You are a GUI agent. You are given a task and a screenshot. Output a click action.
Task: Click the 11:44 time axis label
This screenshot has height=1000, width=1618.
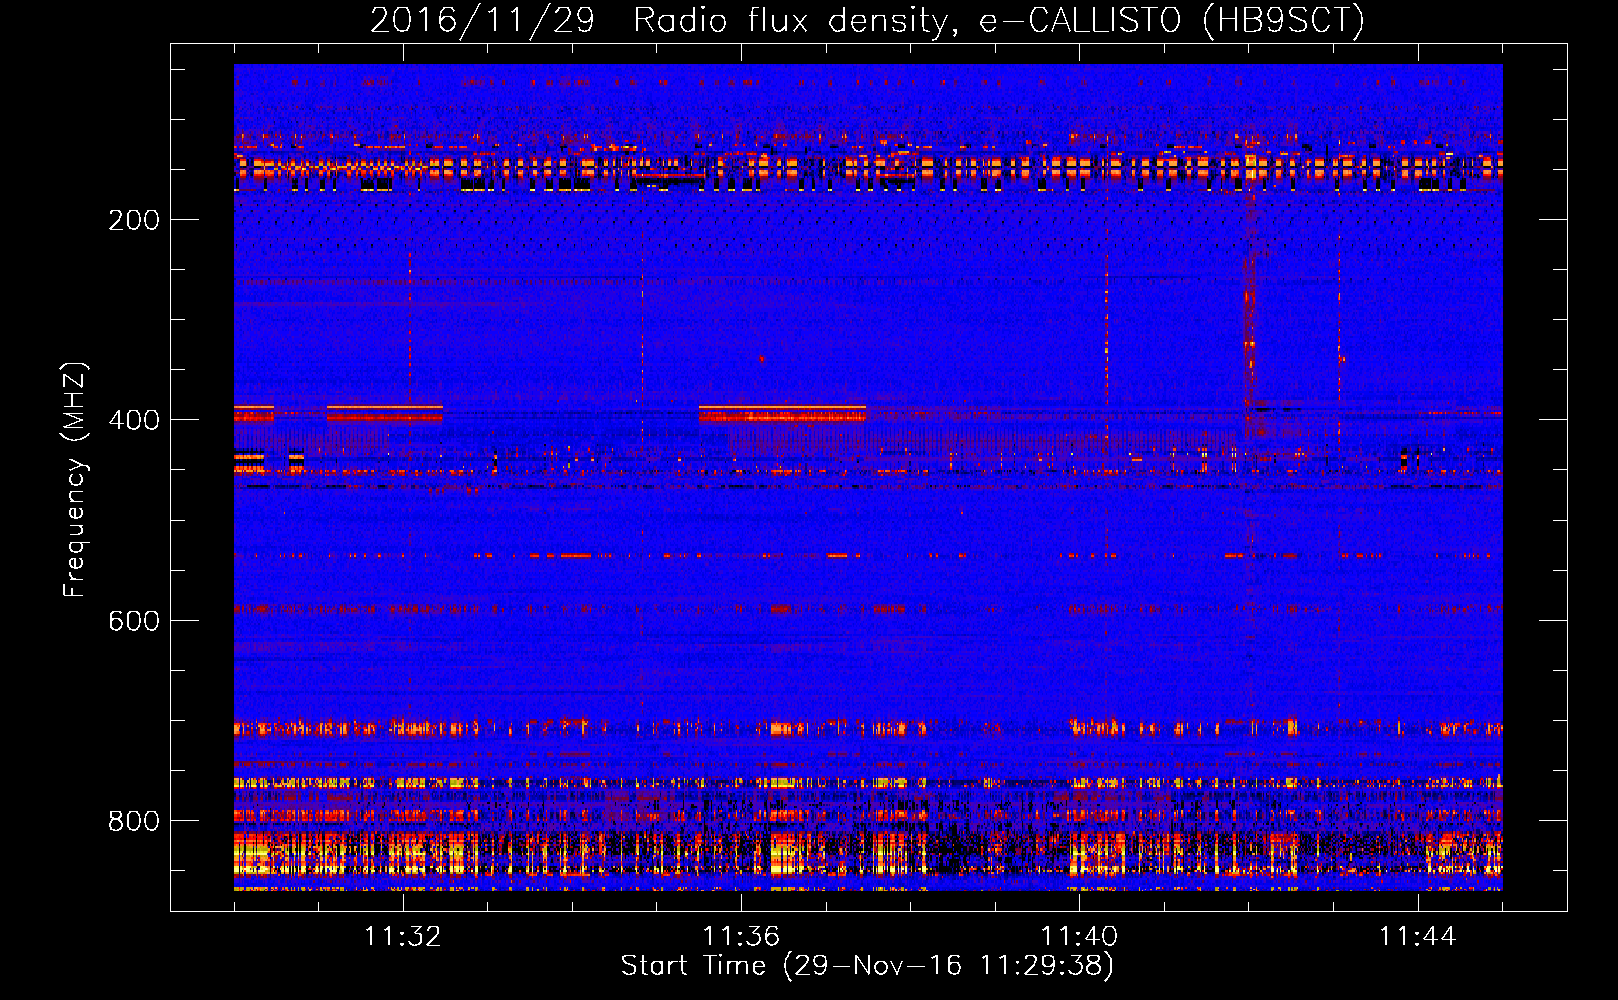(1417, 937)
